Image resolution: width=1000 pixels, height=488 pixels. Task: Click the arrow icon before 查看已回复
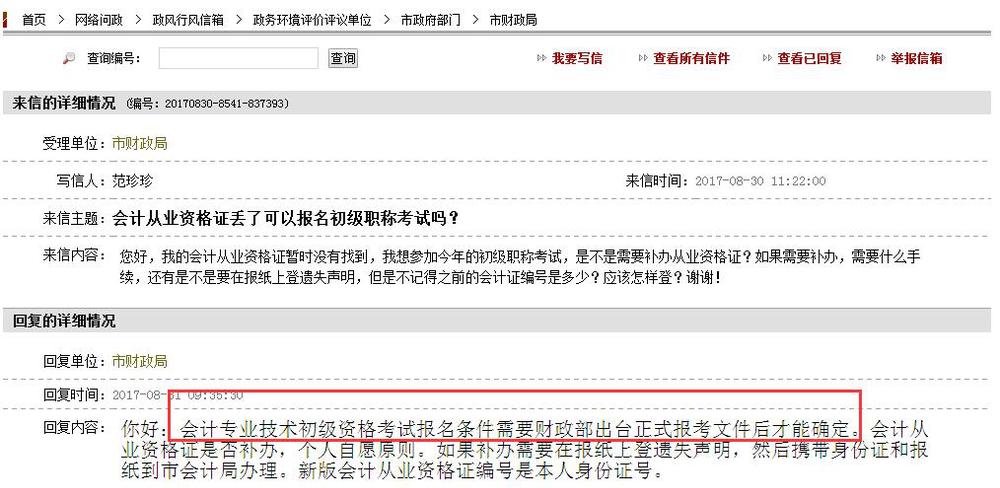[x=767, y=59]
